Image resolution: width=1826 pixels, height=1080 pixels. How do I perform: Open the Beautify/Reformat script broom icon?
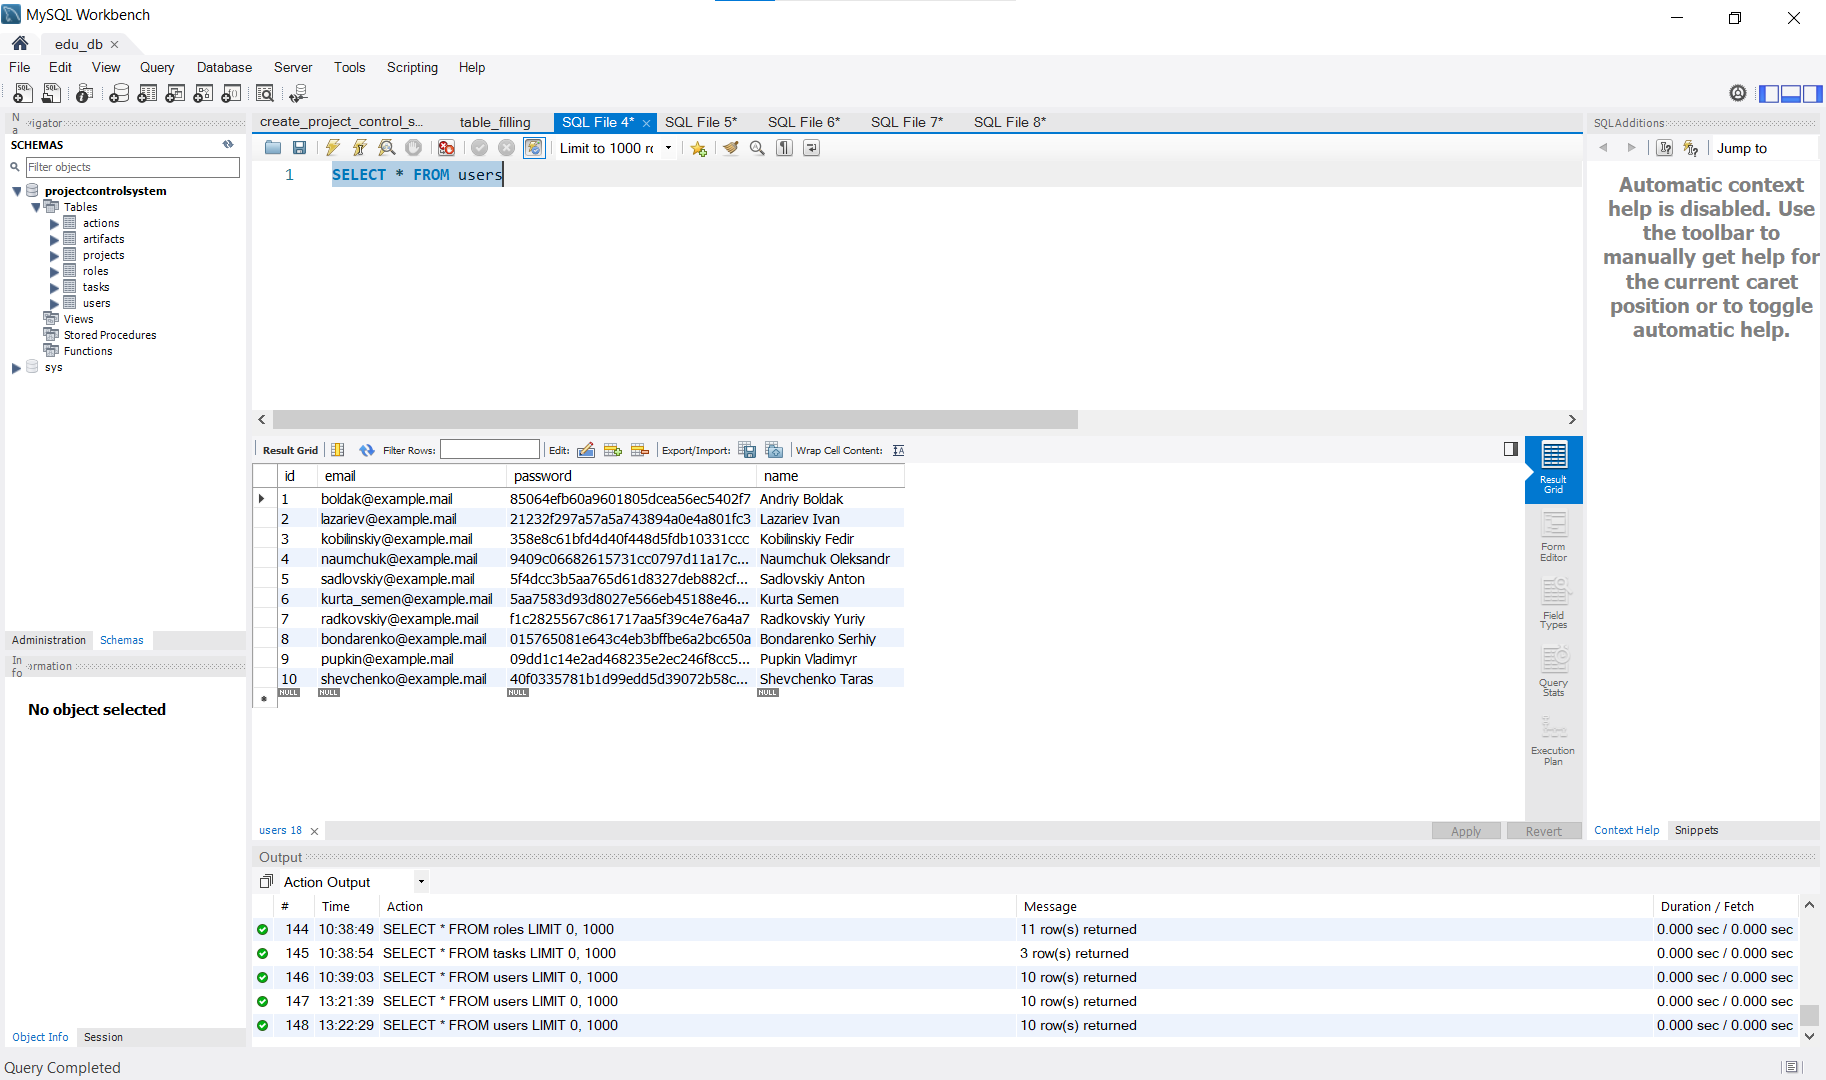coord(731,147)
